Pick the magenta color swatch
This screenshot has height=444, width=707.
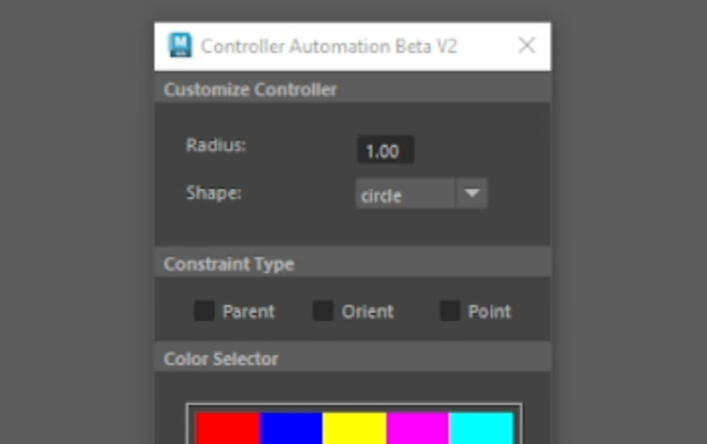[x=417, y=427]
